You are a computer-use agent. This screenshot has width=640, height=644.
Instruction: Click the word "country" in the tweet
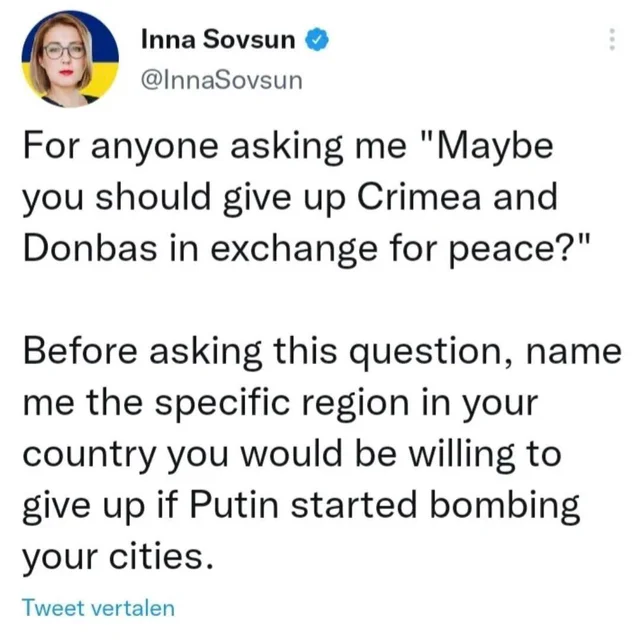coord(90,456)
